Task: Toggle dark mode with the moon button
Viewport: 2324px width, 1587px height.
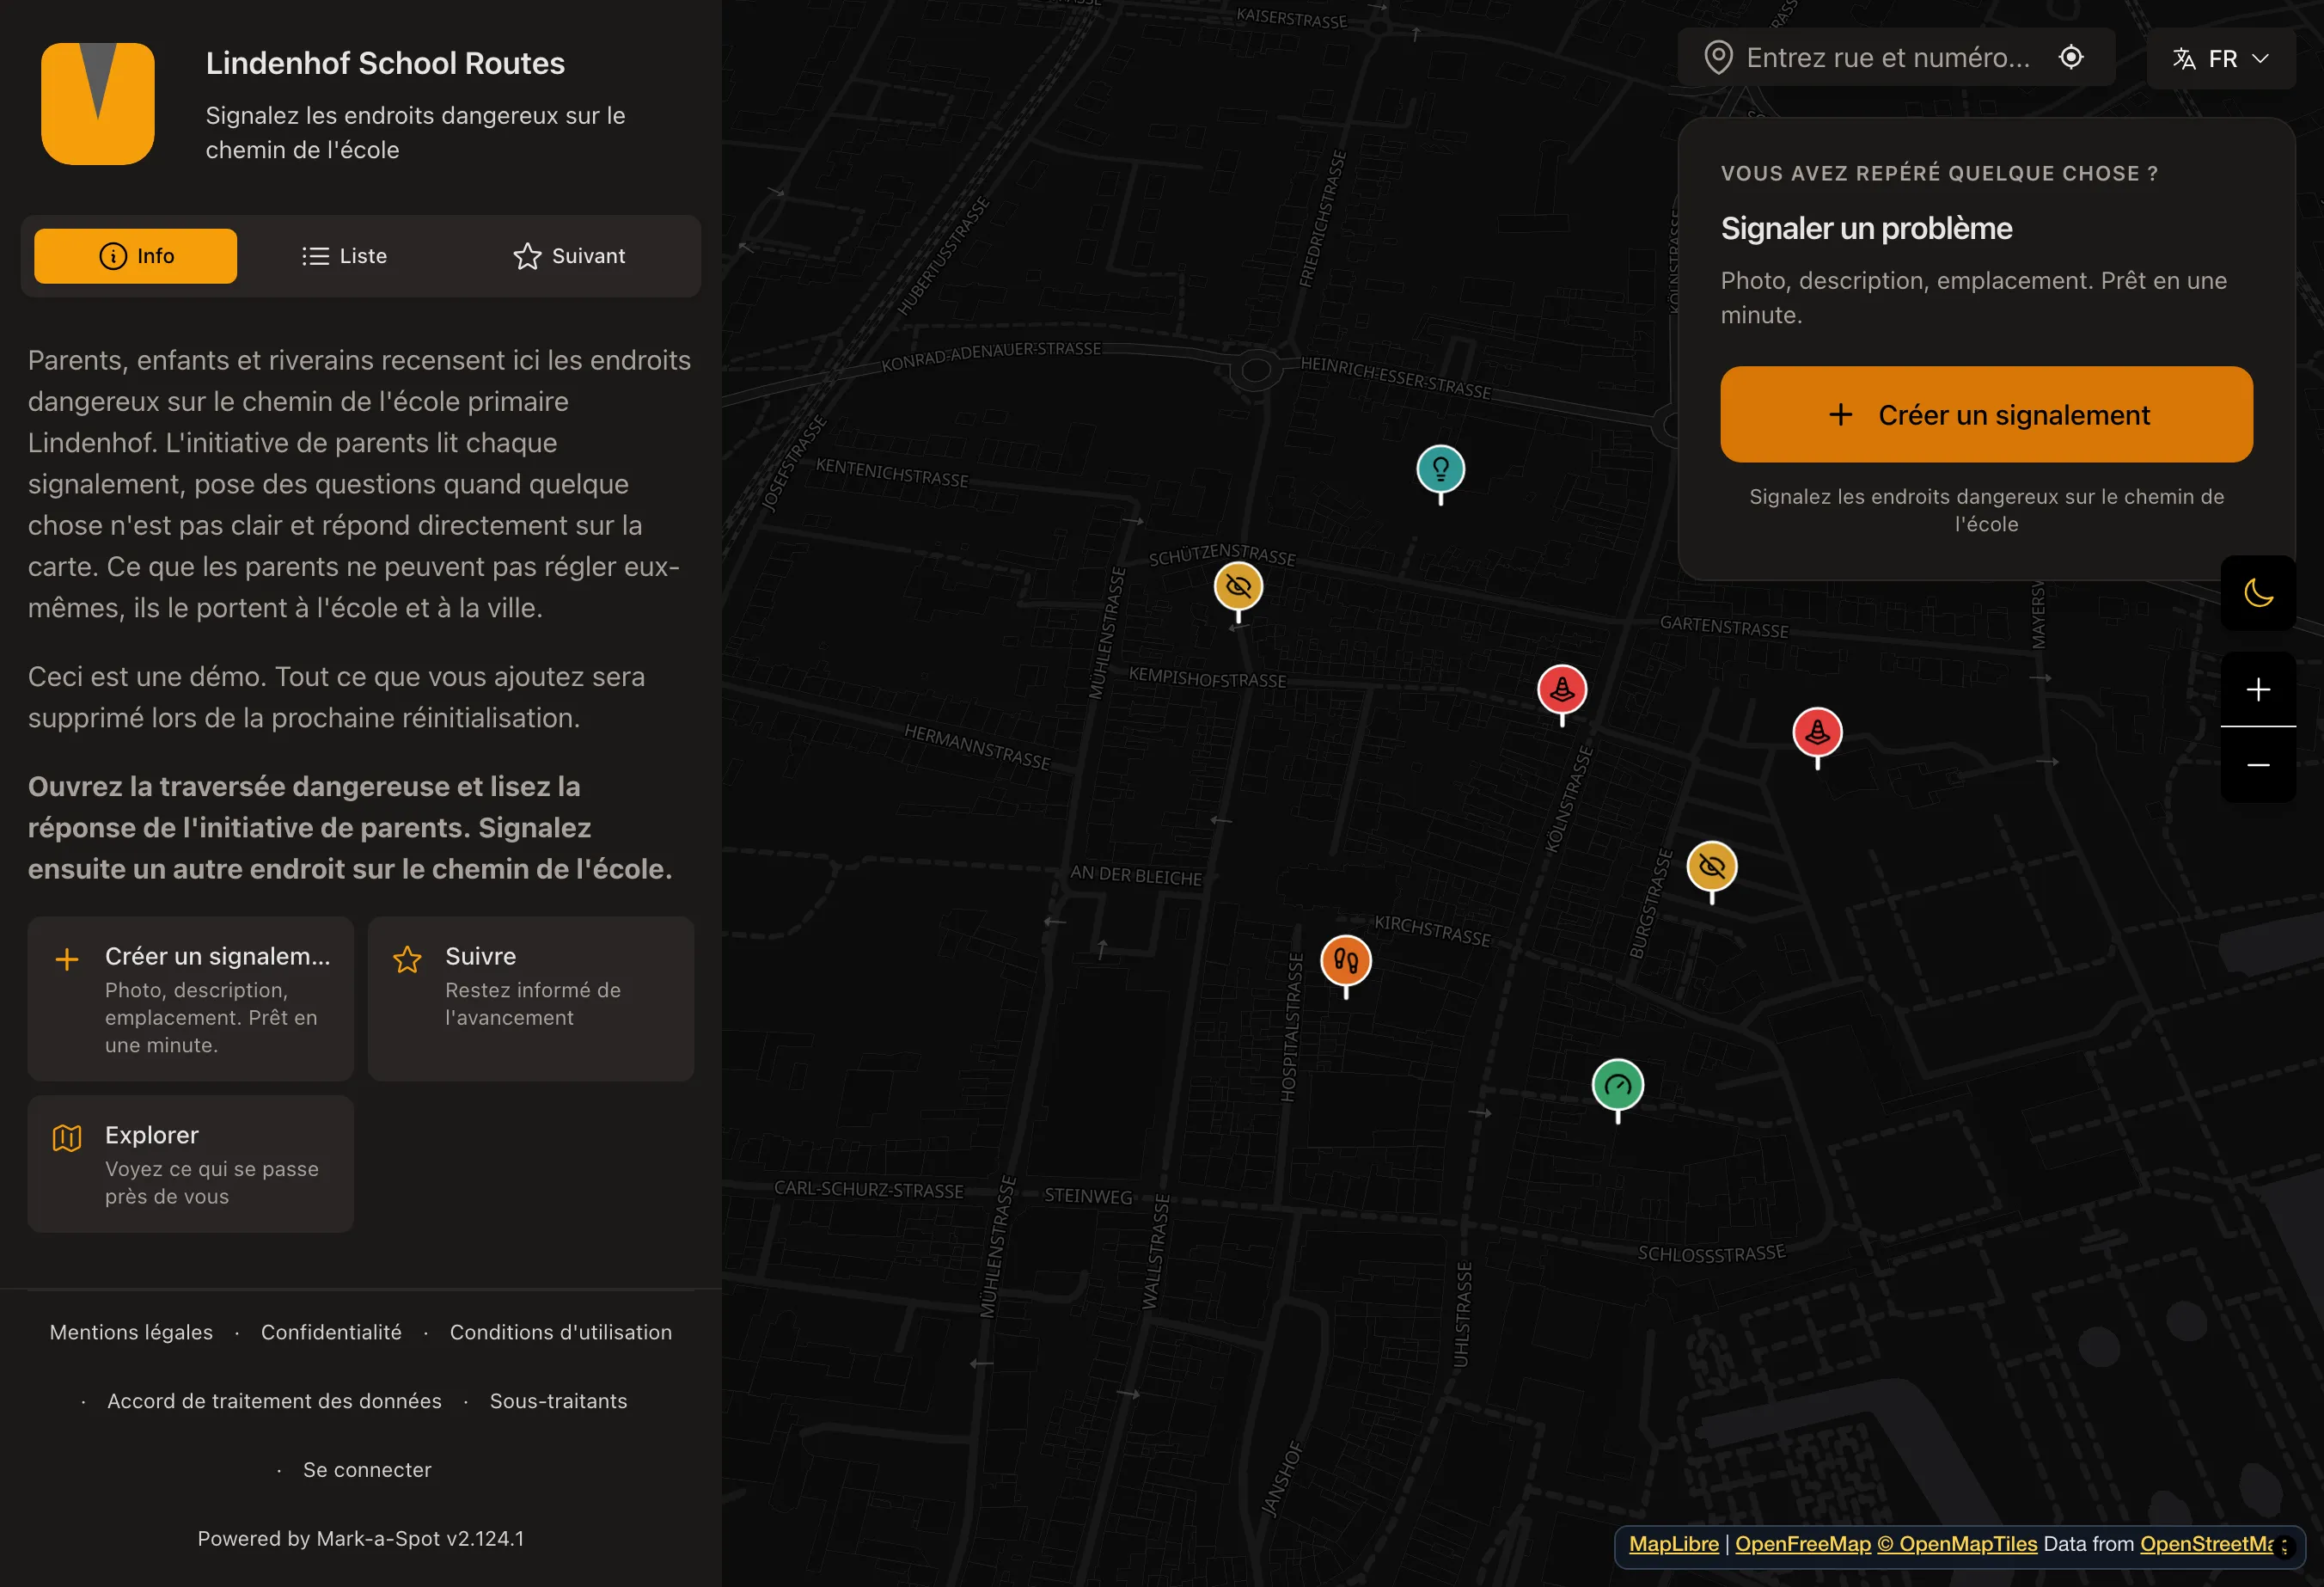Action: click(x=2258, y=593)
